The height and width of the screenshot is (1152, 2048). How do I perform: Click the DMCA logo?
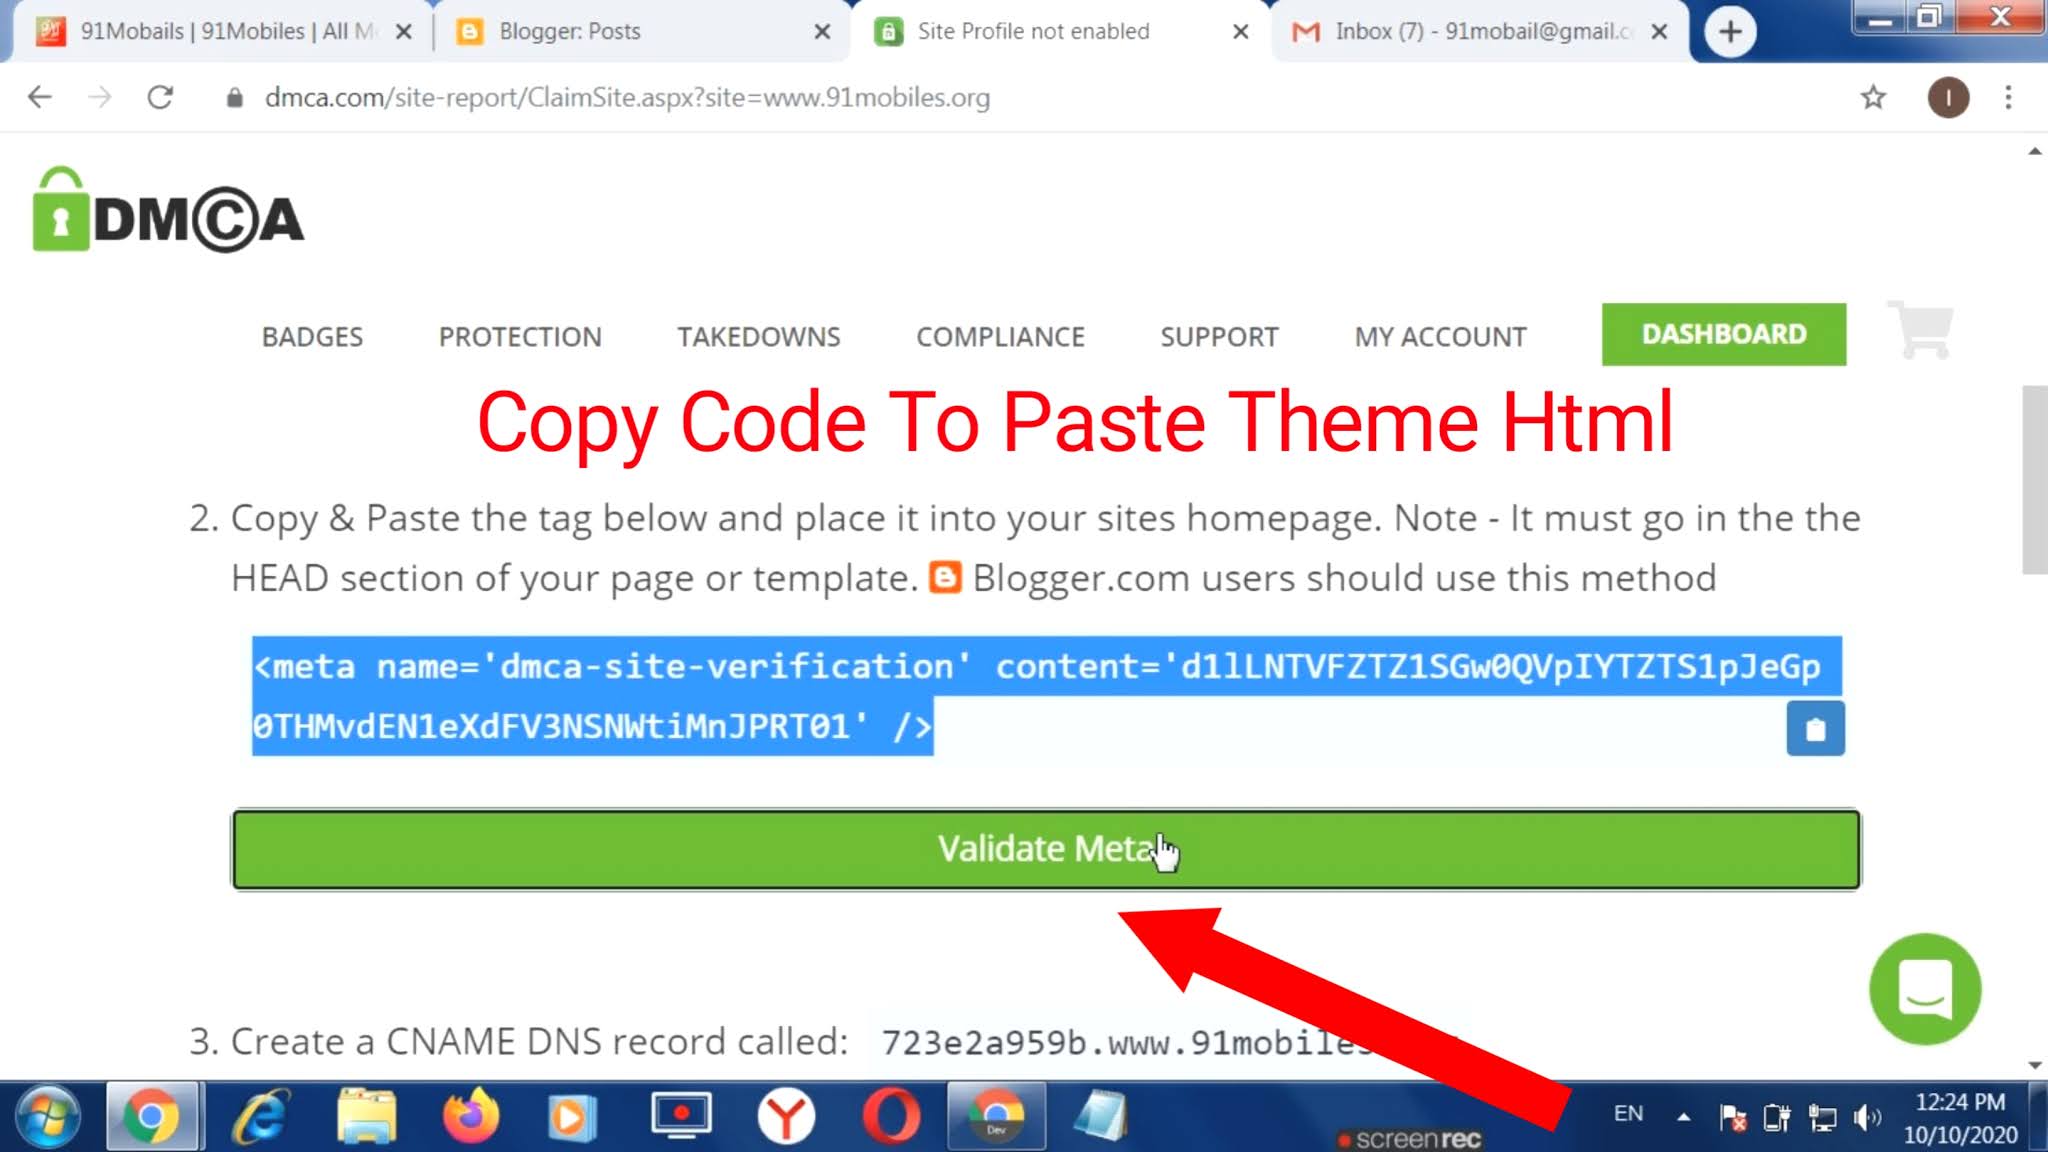coord(168,210)
